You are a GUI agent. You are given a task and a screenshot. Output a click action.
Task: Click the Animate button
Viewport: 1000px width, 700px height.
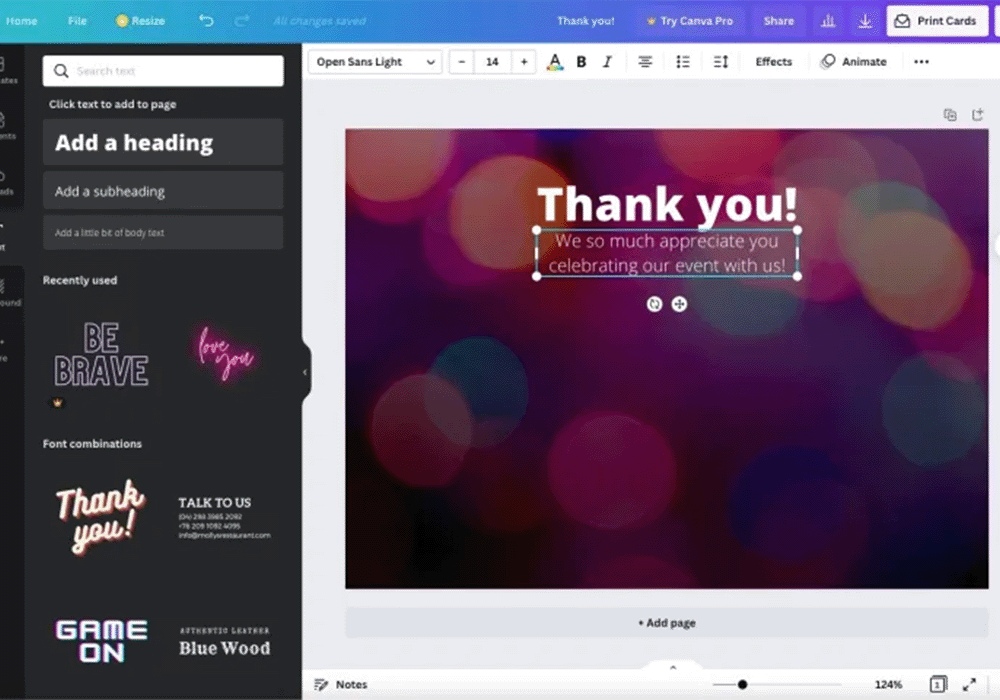[x=854, y=62]
